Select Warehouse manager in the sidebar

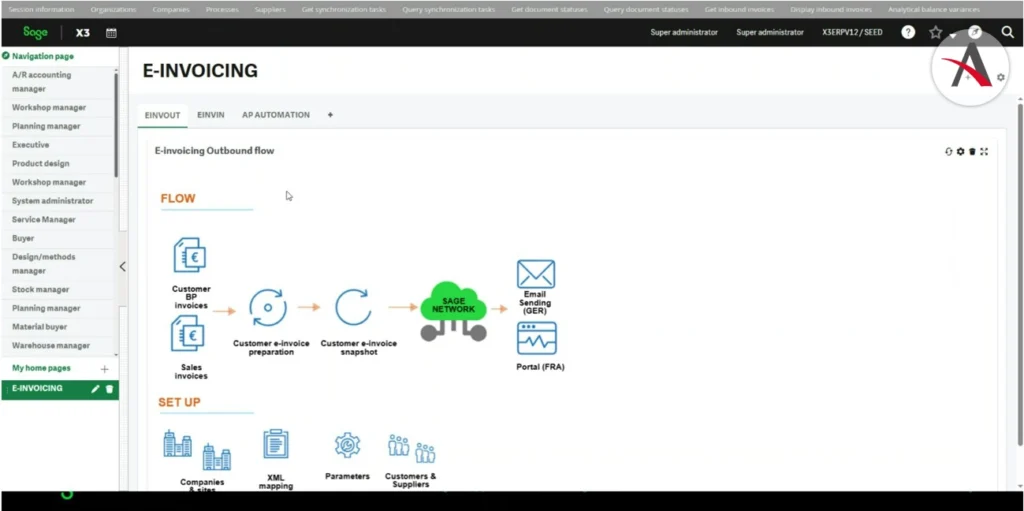point(57,346)
